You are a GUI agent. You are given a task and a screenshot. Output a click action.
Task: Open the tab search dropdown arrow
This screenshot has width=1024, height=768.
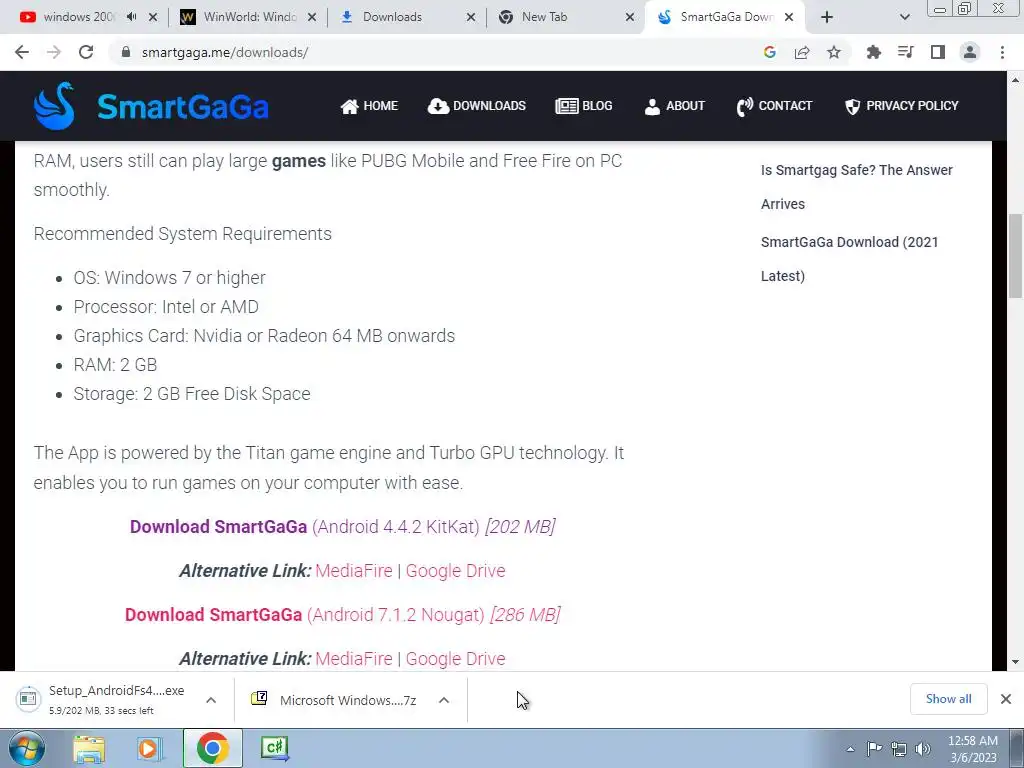904,17
